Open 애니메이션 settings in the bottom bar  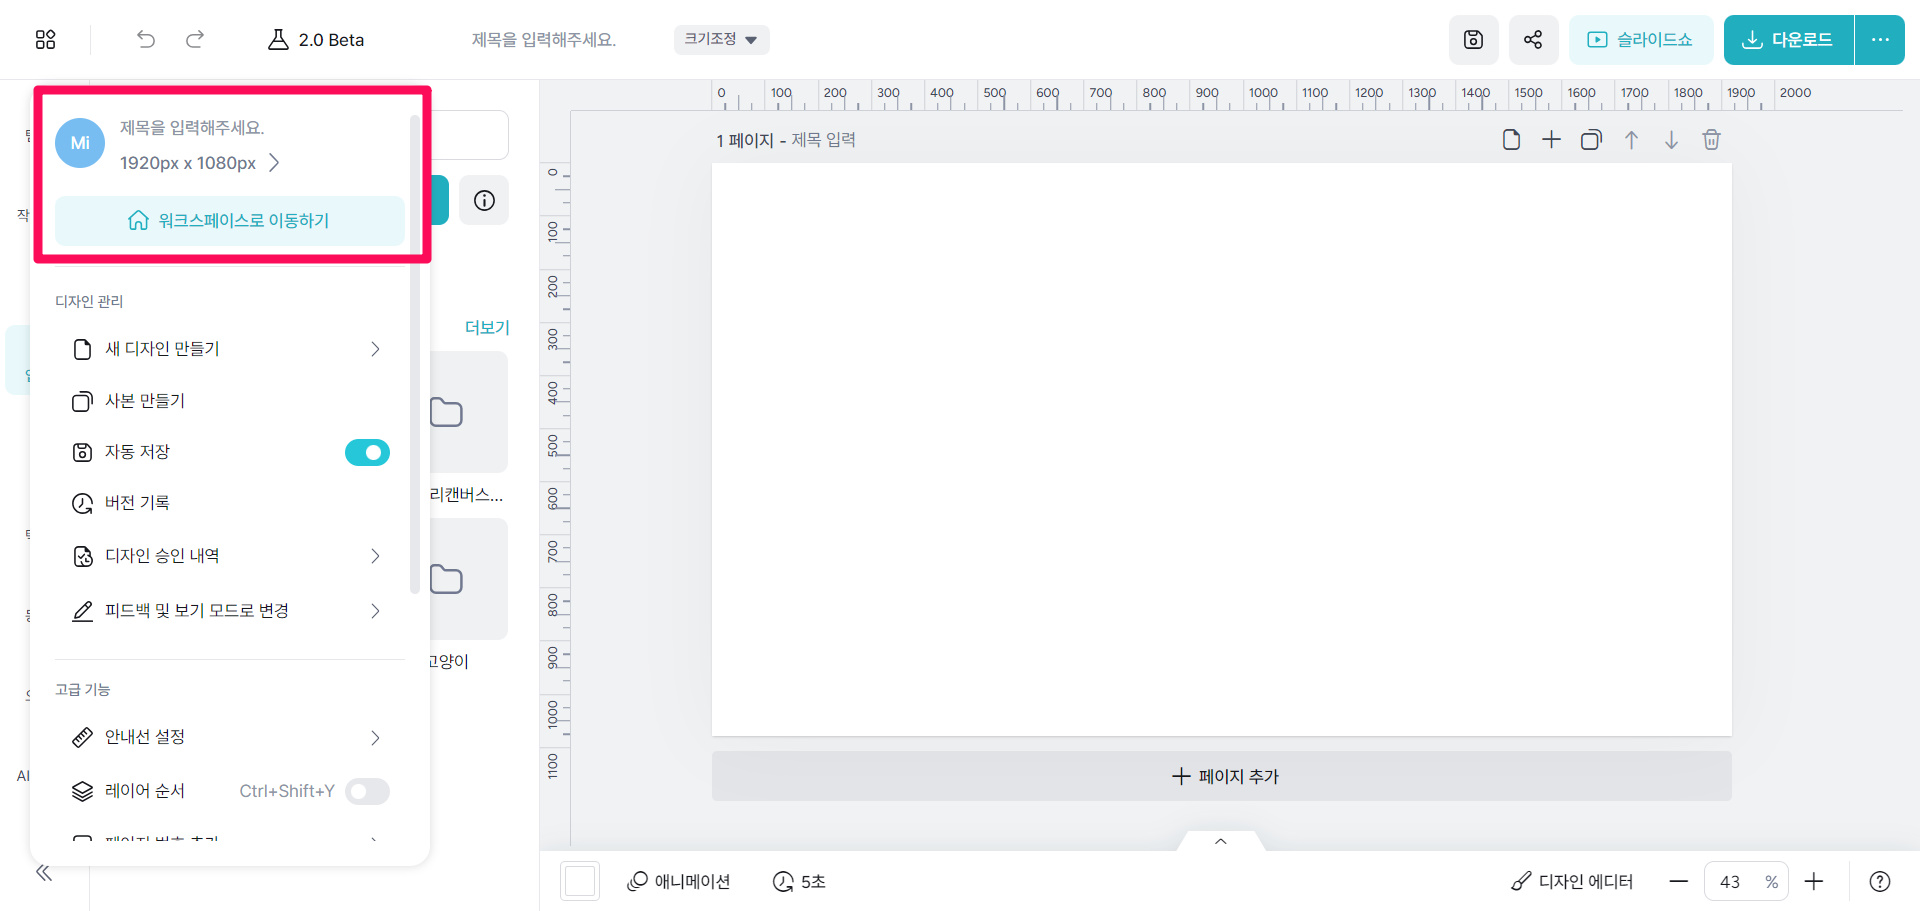[678, 881]
